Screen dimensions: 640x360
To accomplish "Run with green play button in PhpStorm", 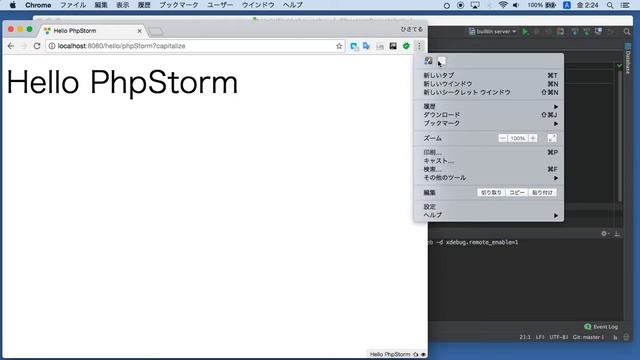I will (x=525, y=32).
